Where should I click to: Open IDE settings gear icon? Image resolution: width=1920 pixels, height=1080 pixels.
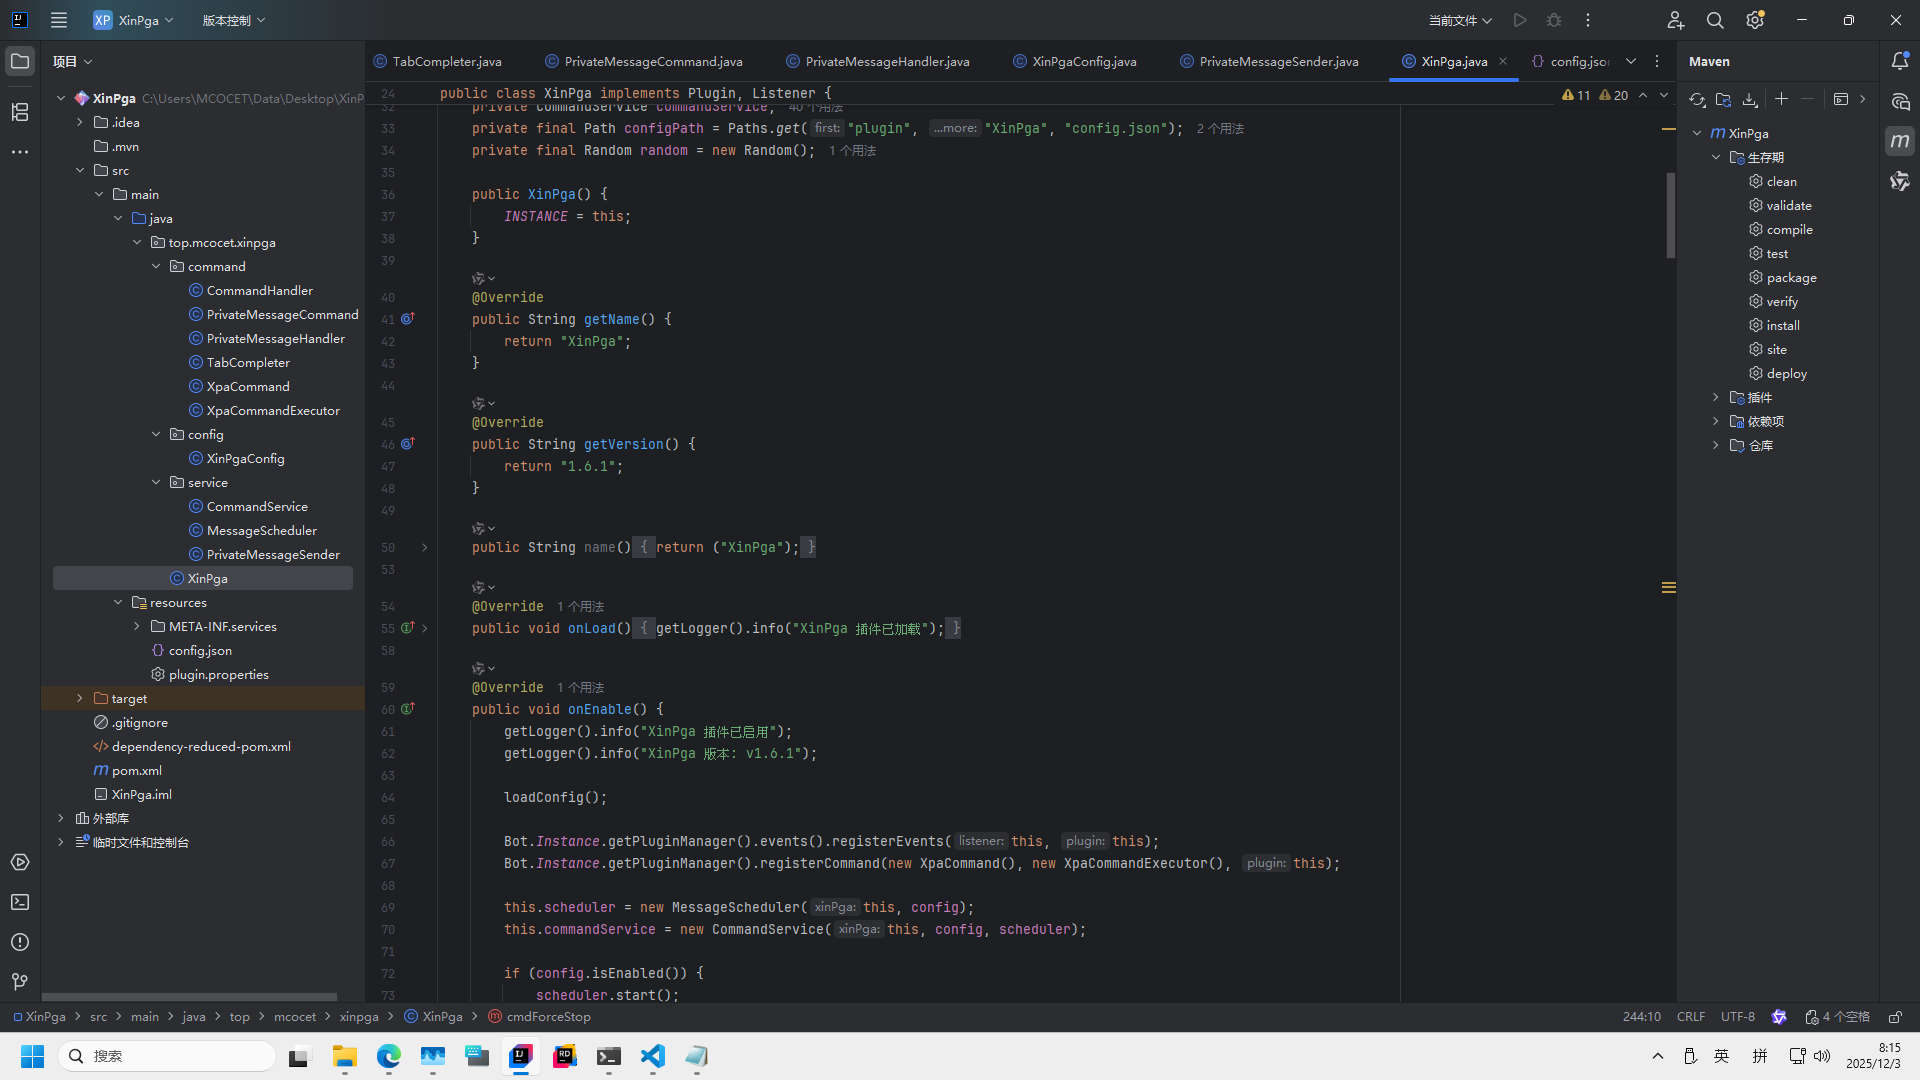1755,20
